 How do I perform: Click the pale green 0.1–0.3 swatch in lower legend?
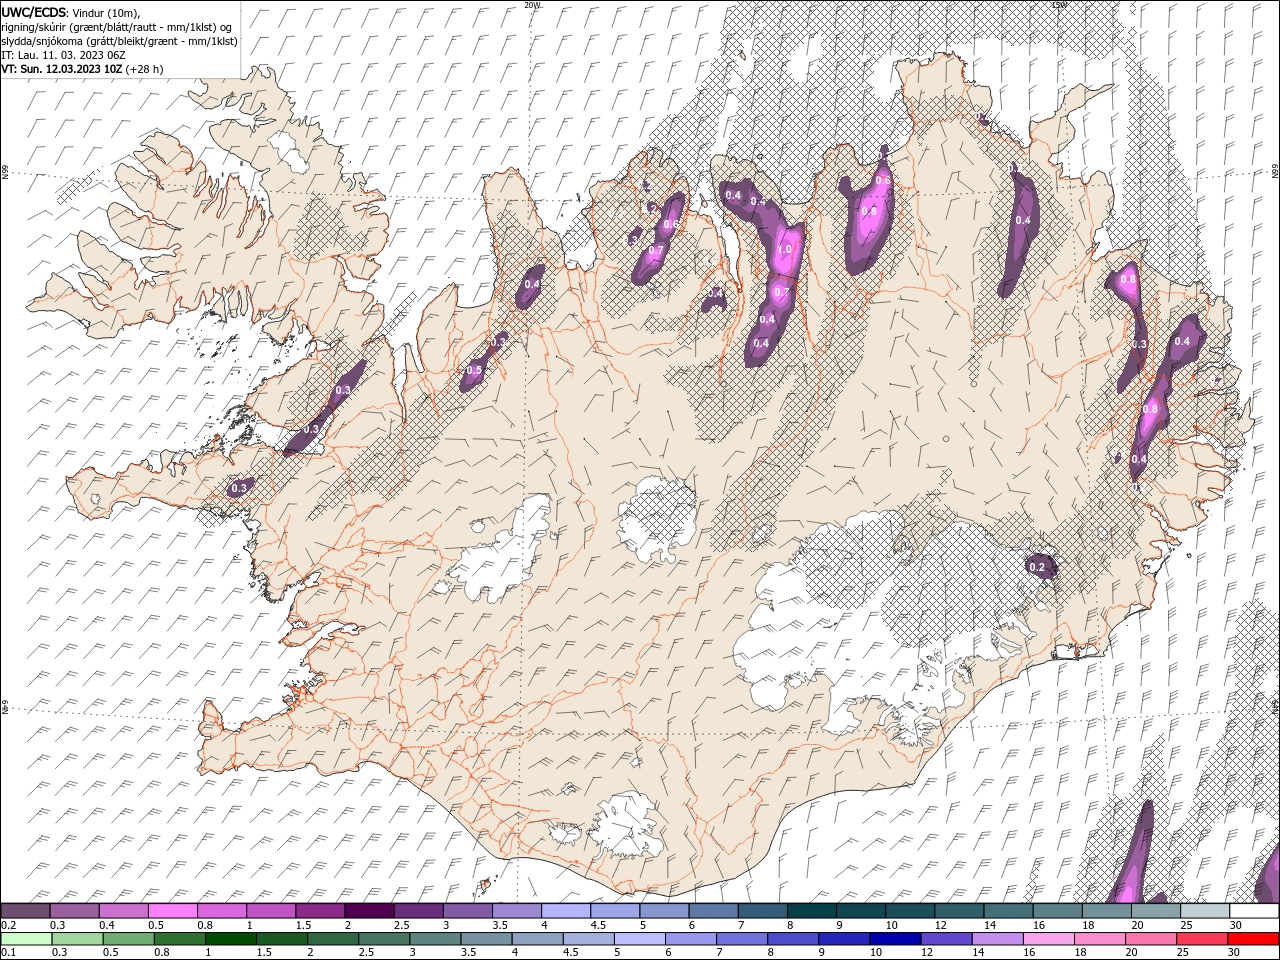(x=26, y=939)
